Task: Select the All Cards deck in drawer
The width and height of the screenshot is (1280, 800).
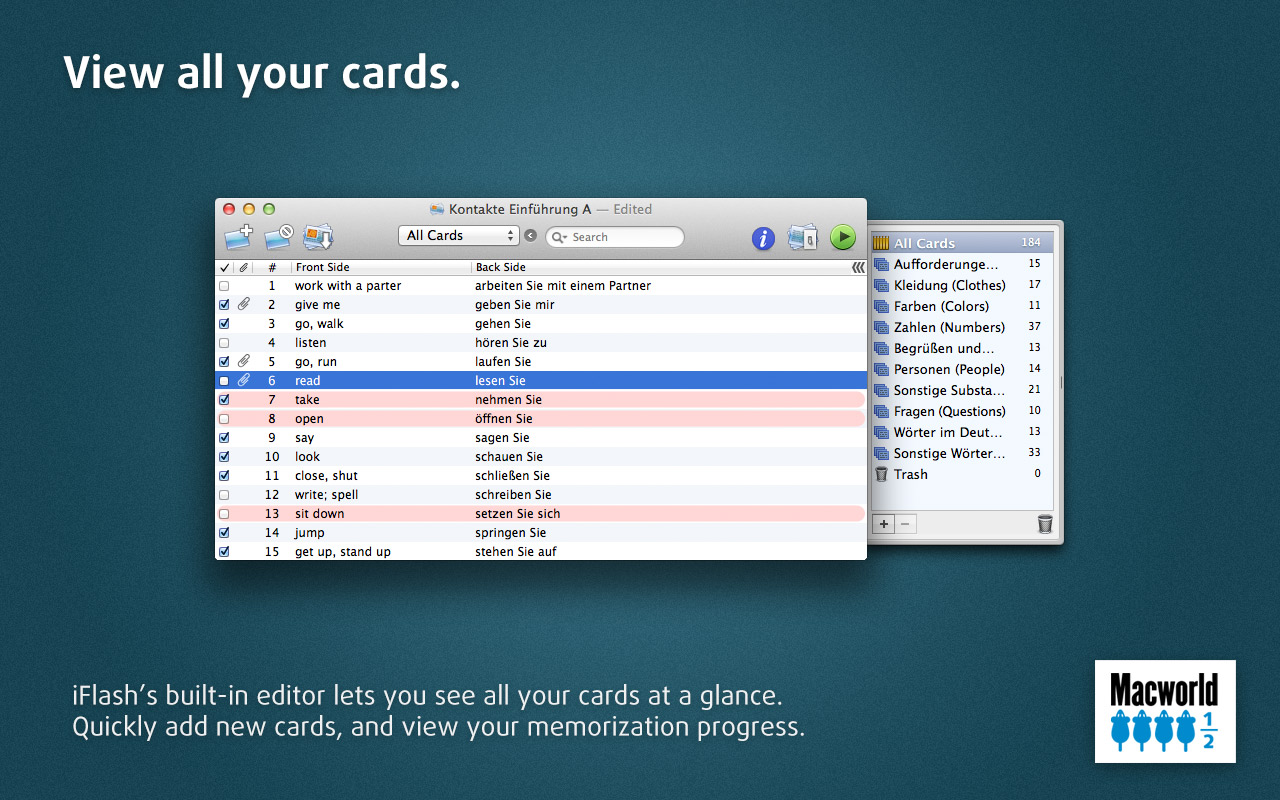Action: [x=962, y=243]
